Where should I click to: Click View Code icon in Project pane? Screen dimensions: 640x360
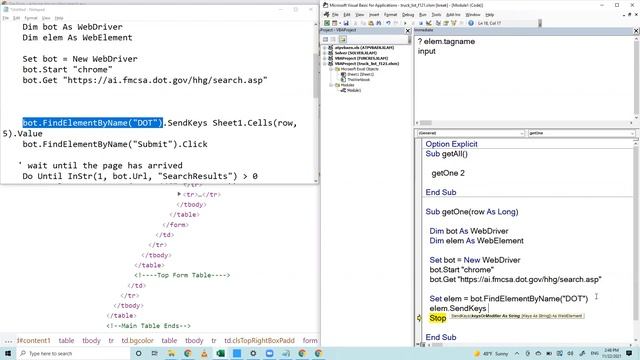[x=326, y=40]
